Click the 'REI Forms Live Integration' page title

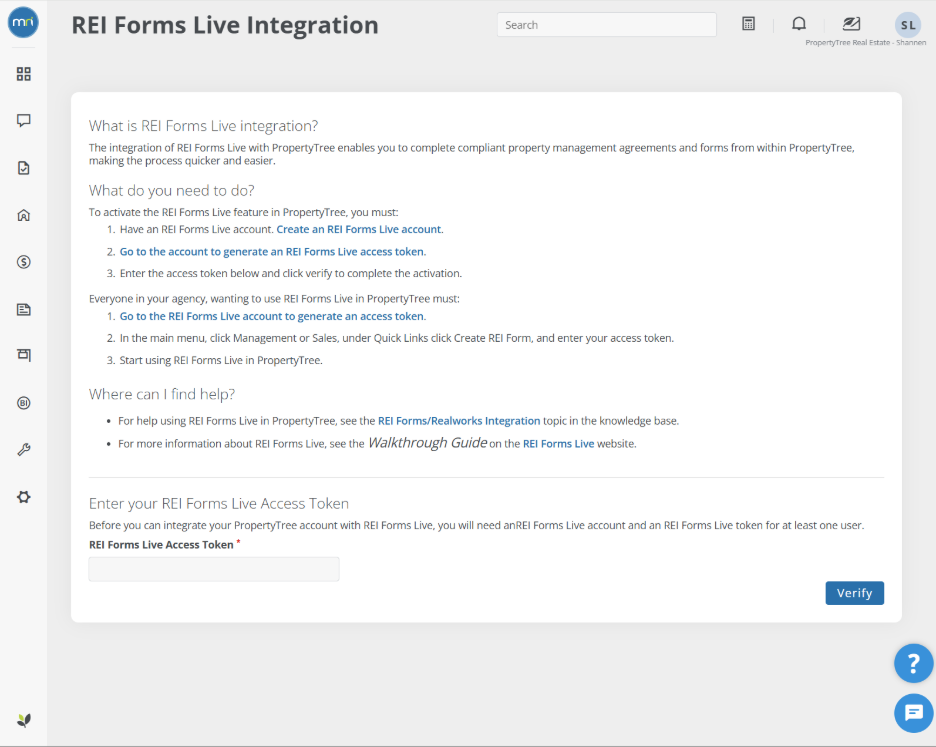[x=225, y=25]
